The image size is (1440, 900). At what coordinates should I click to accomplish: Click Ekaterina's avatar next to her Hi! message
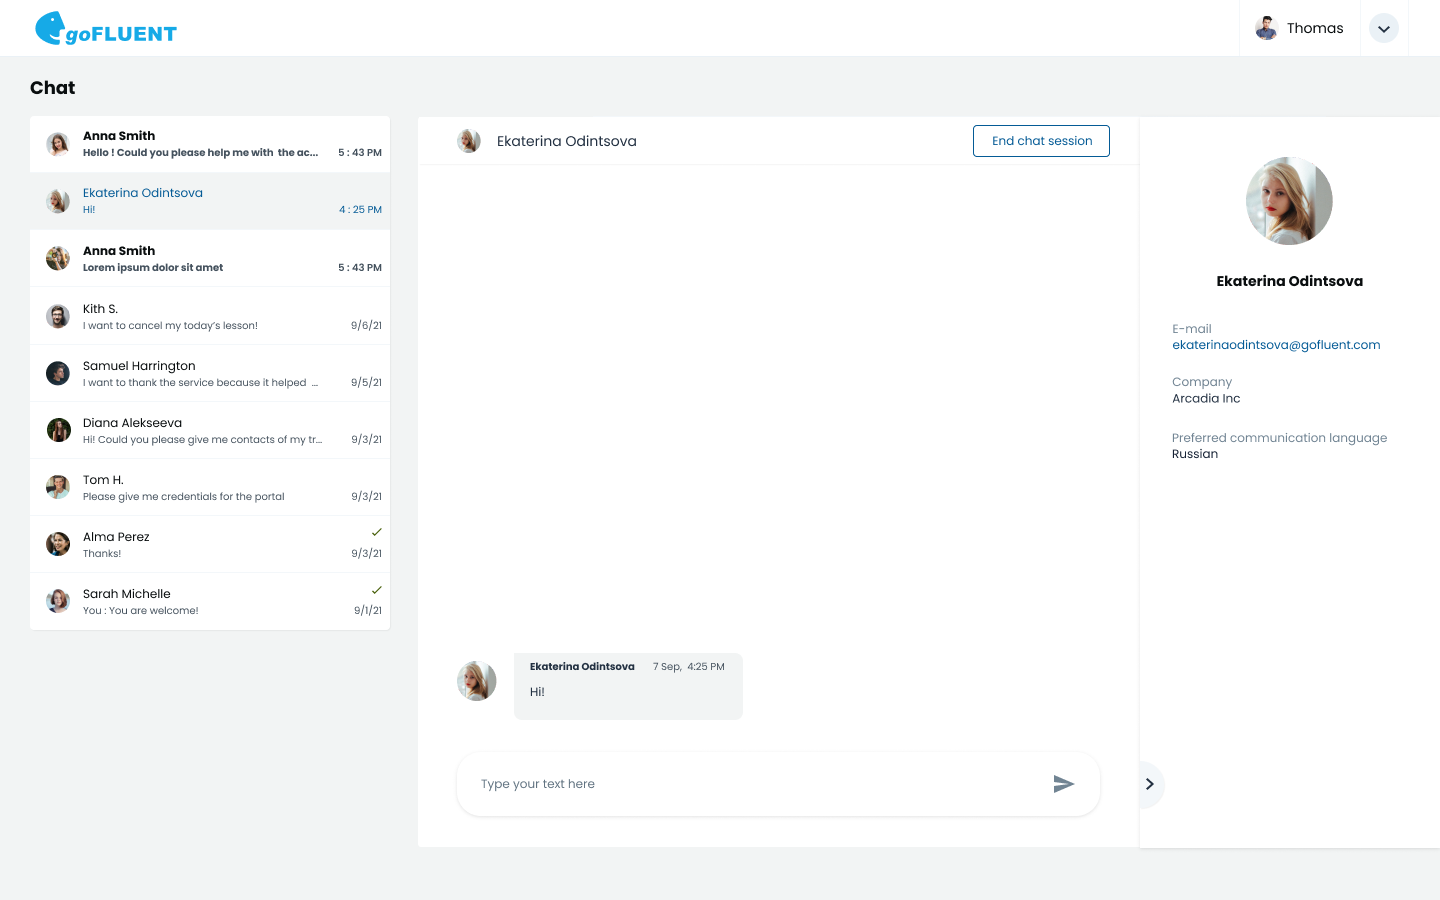pyautogui.click(x=476, y=680)
